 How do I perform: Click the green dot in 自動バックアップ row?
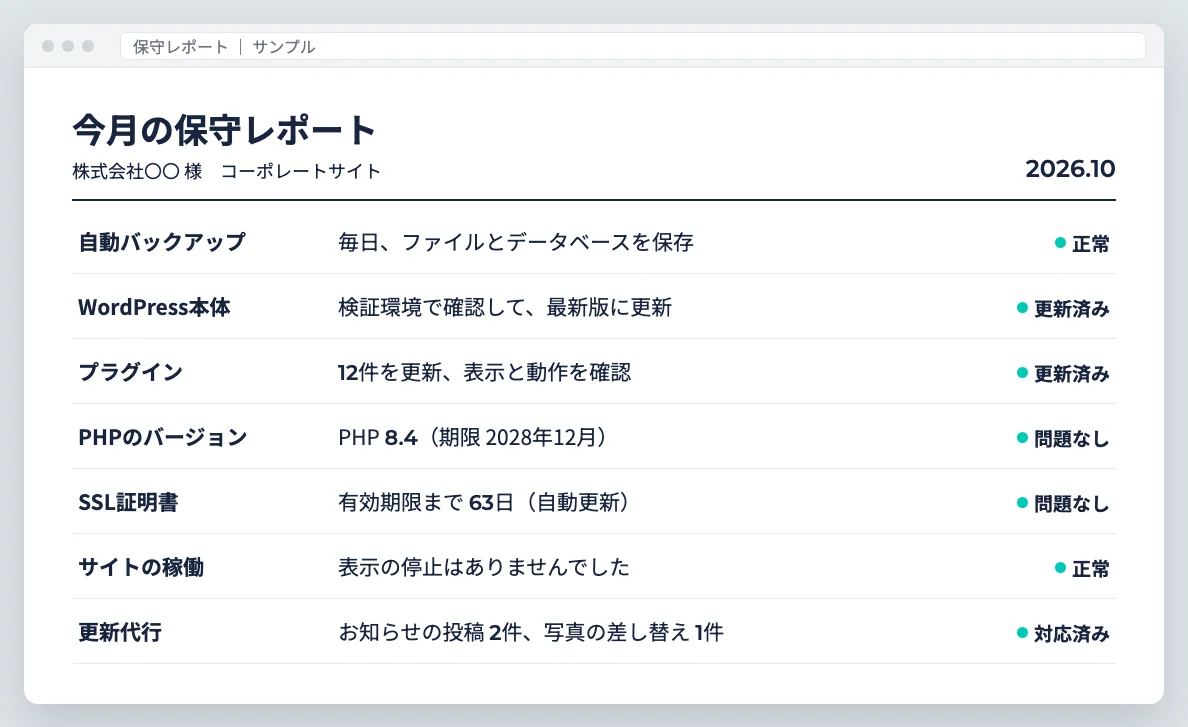click(1061, 242)
